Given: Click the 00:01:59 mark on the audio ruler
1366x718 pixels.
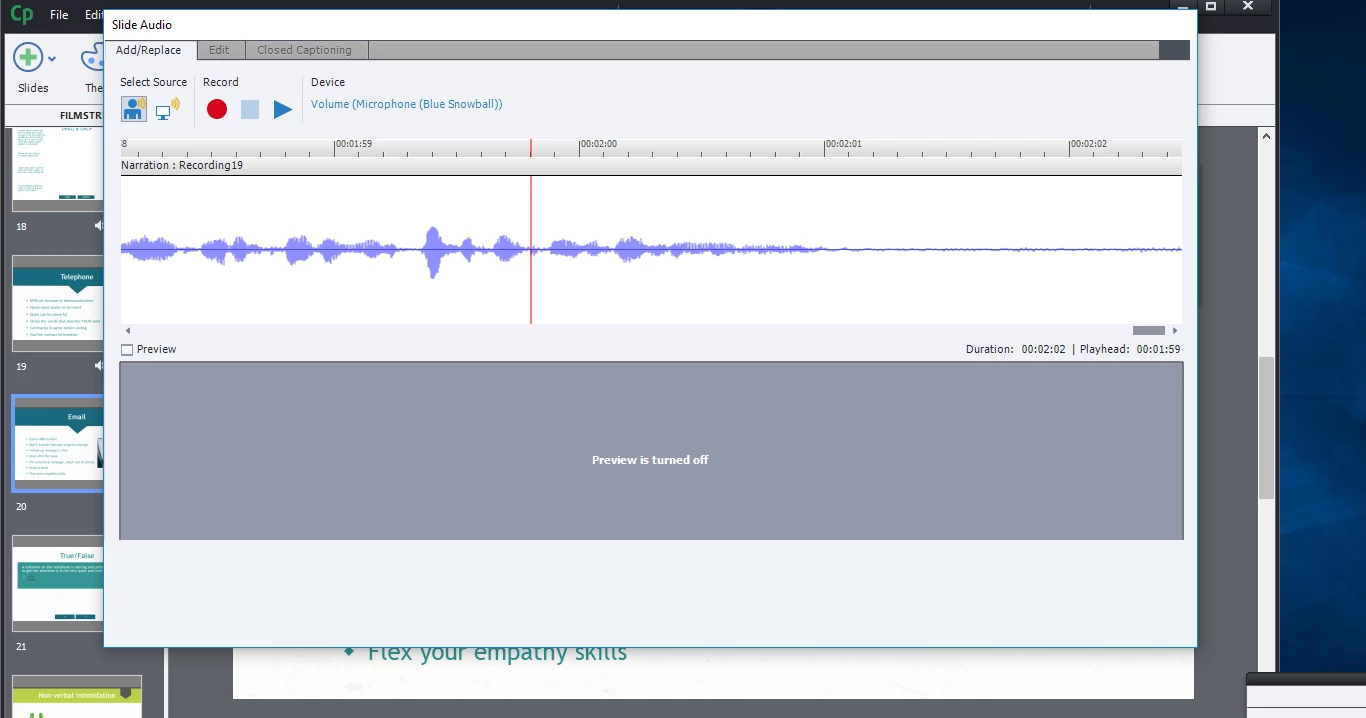Looking at the screenshot, I should [354, 144].
